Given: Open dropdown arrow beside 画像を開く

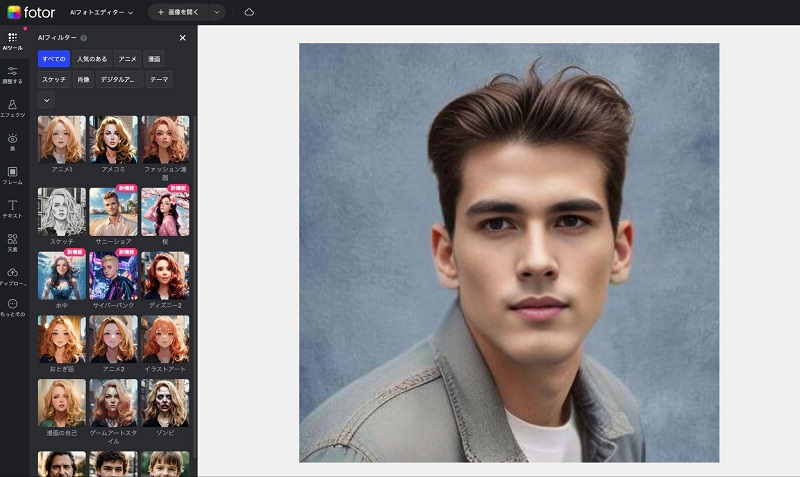Looking at the screenshot, I should [216, 12].
